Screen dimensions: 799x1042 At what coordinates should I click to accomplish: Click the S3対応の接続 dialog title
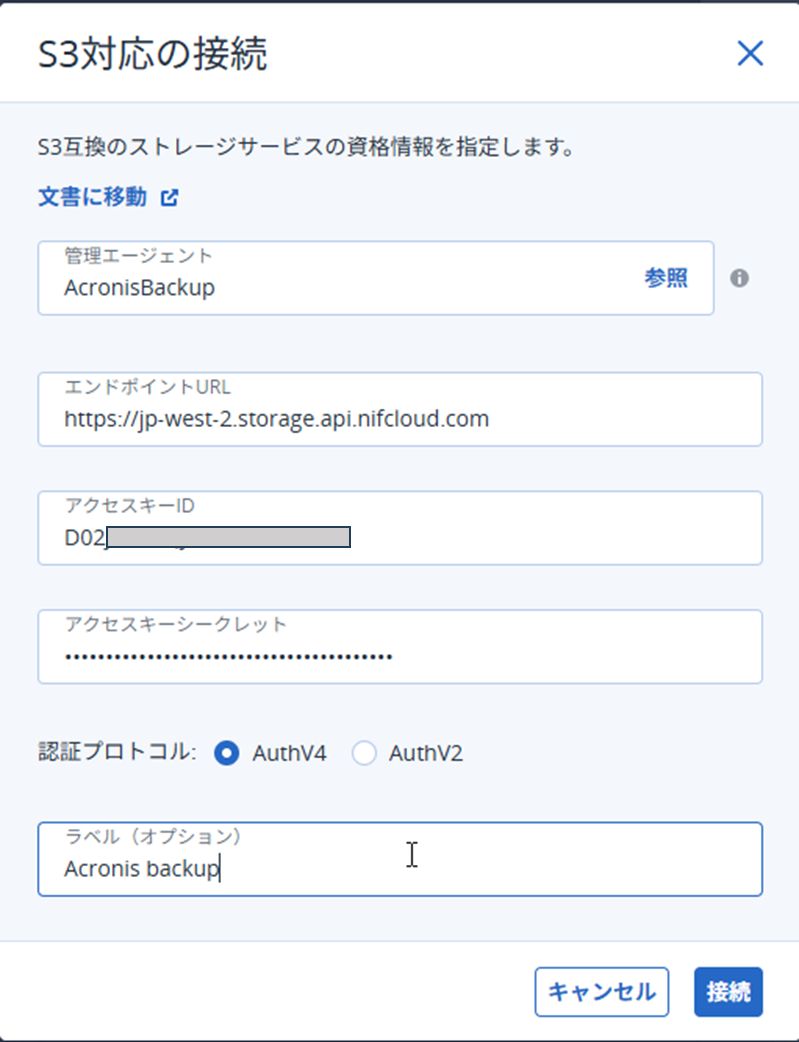tap(152, 54)
